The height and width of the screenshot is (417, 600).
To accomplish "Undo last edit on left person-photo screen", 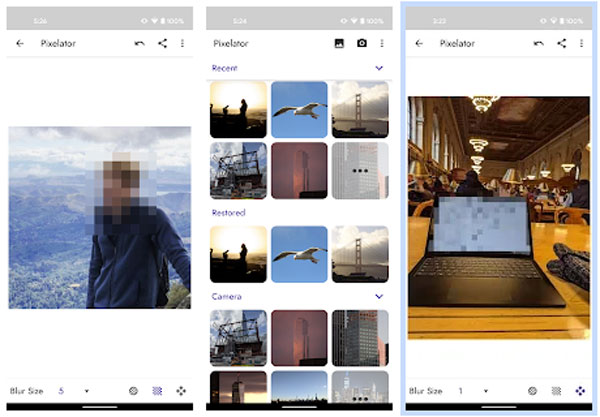I will pos(140,43).
